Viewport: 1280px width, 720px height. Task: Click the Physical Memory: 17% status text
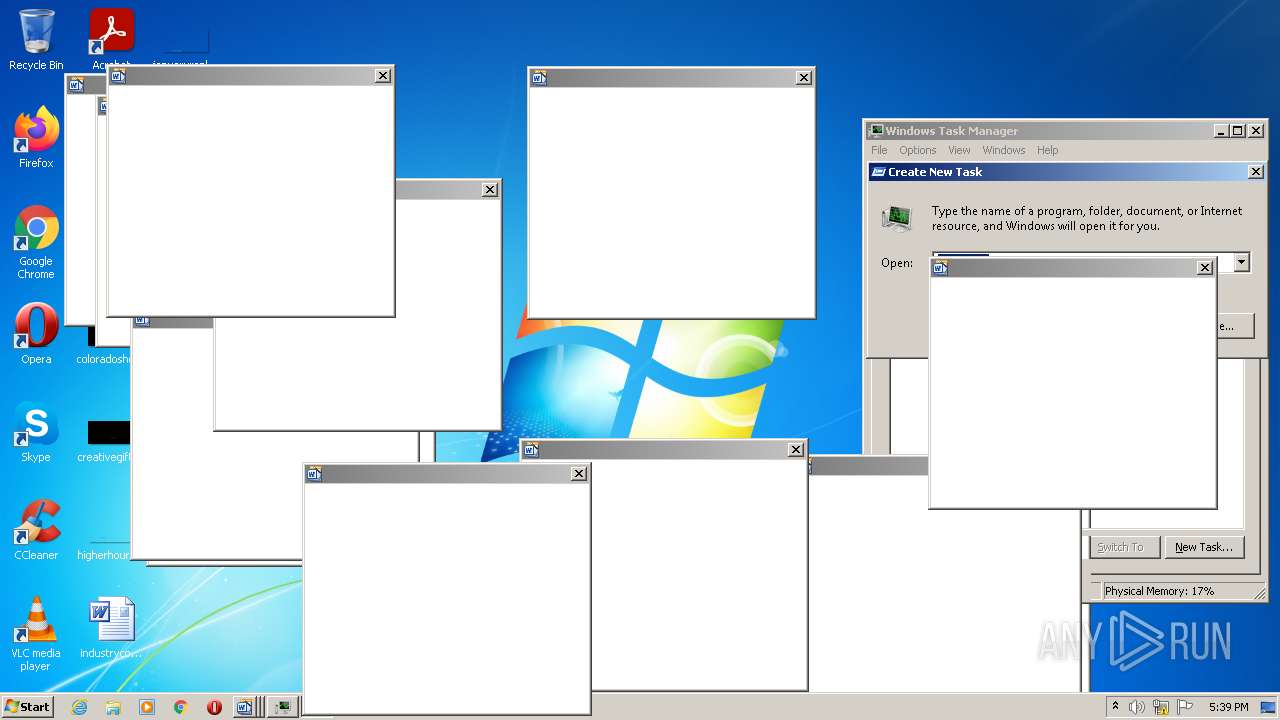click(x=1159, y=591)
